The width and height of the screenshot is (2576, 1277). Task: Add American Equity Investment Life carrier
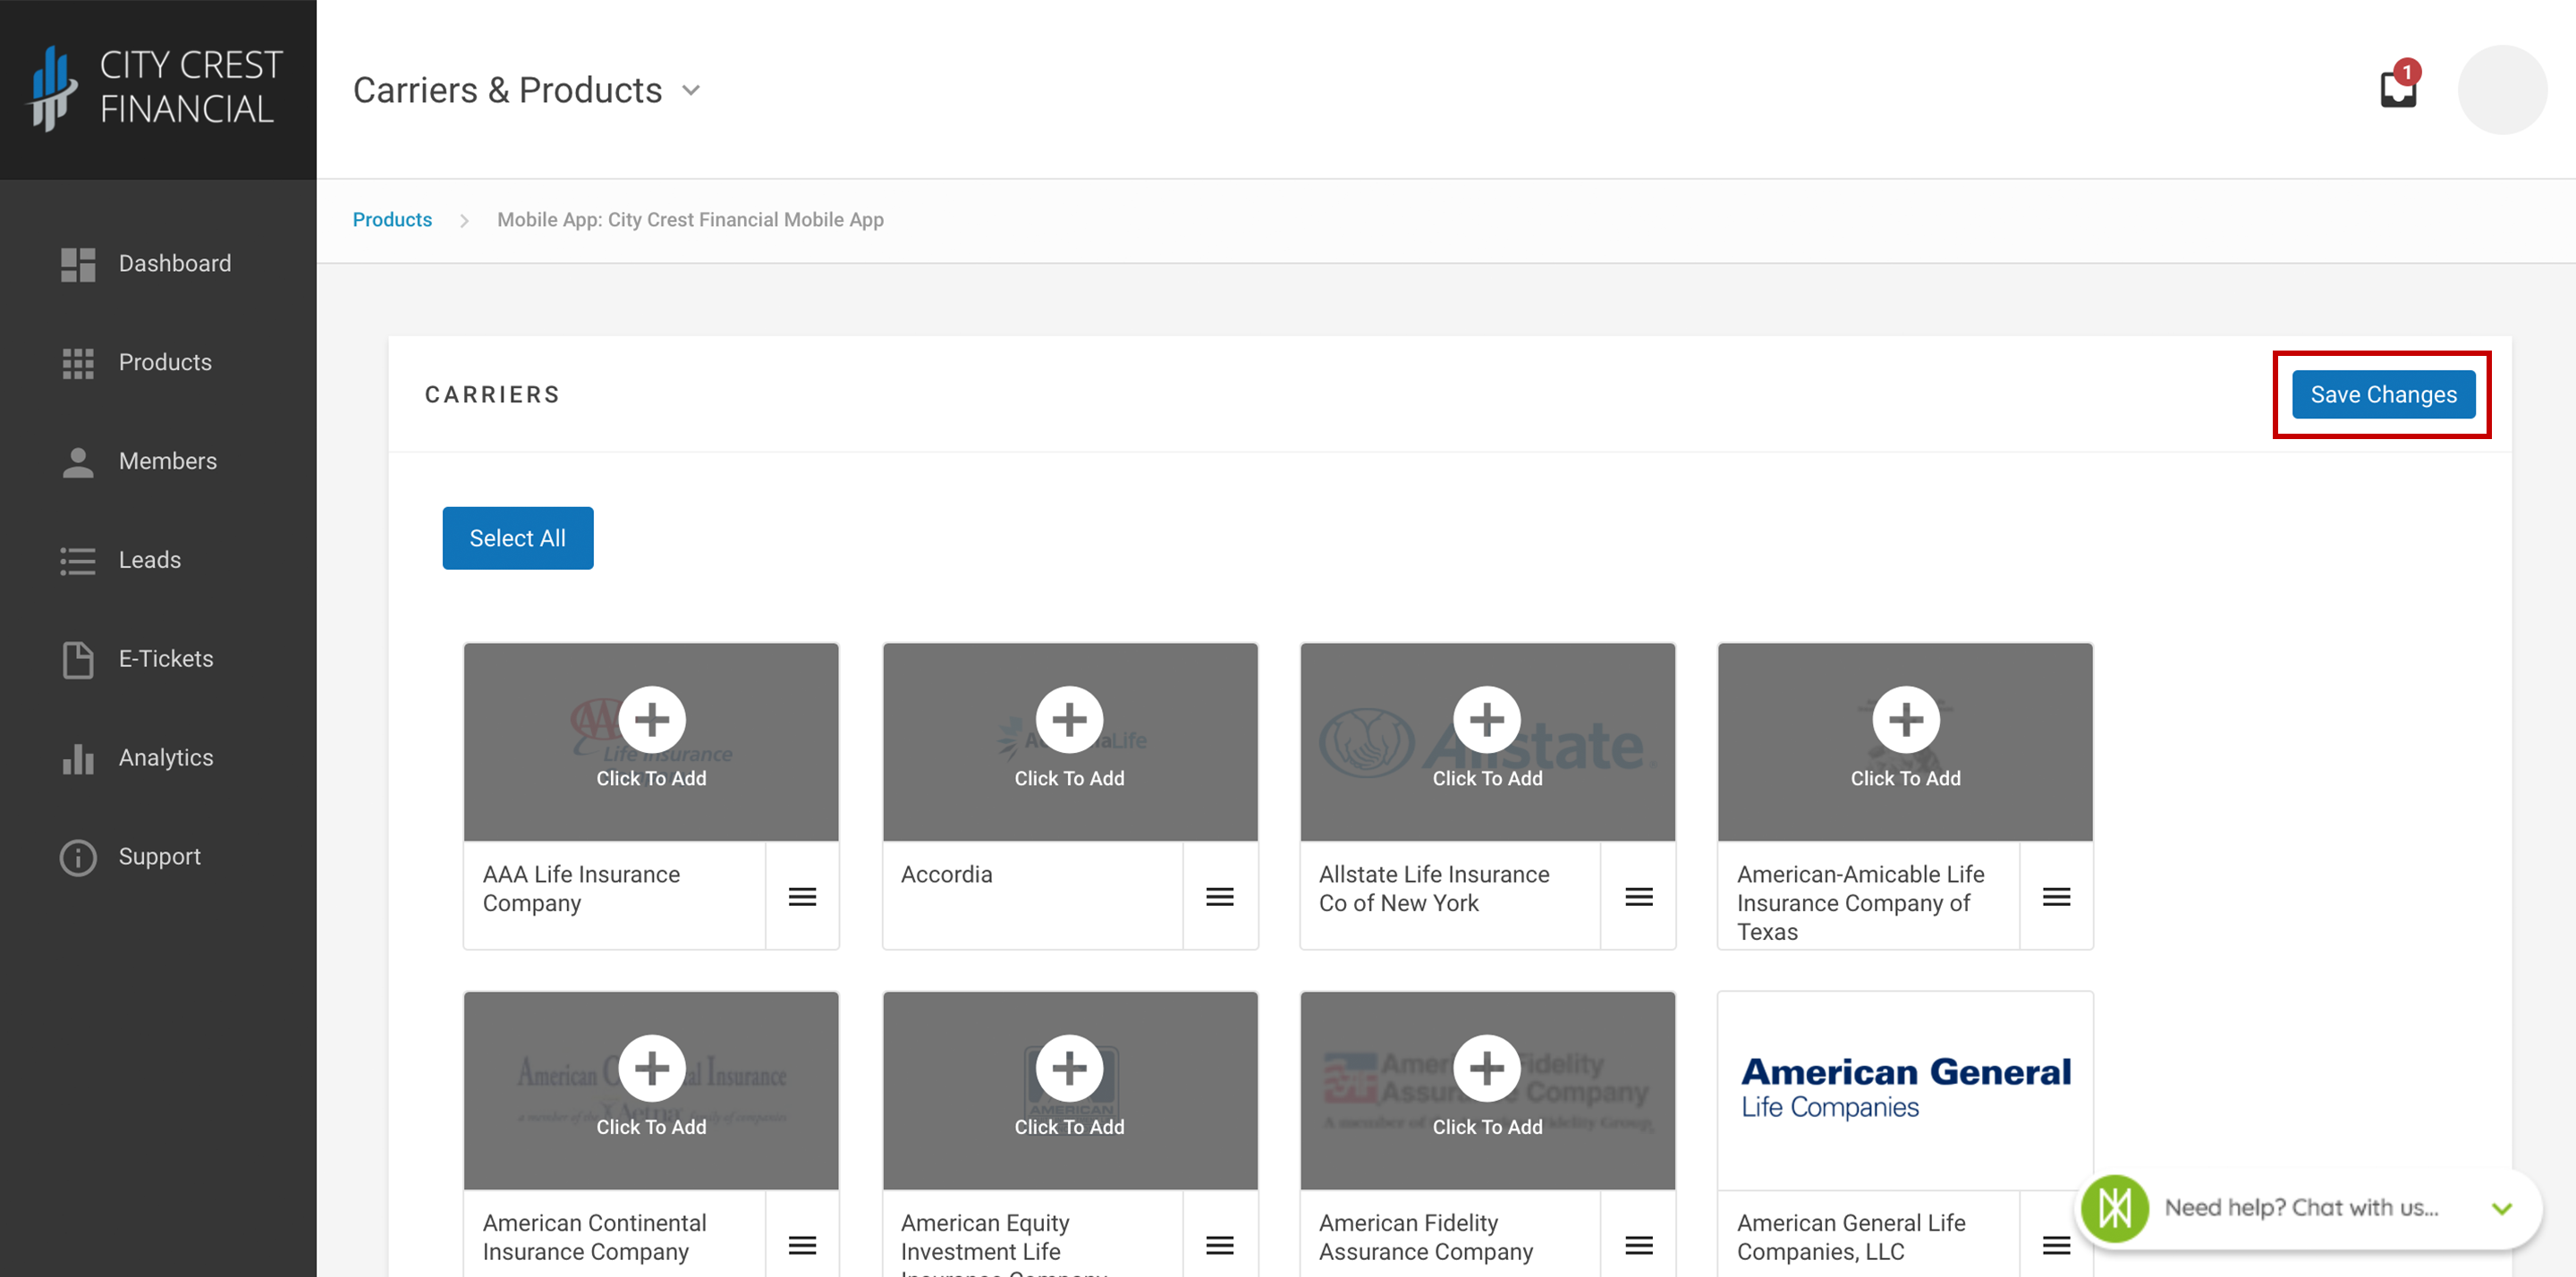tap(1070, 1091)
